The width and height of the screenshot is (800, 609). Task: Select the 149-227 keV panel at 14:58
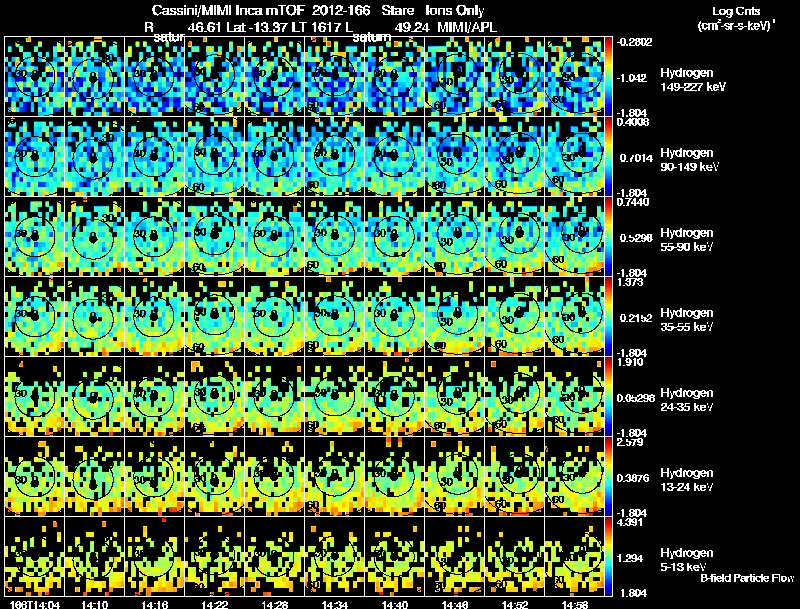(574, 76)
